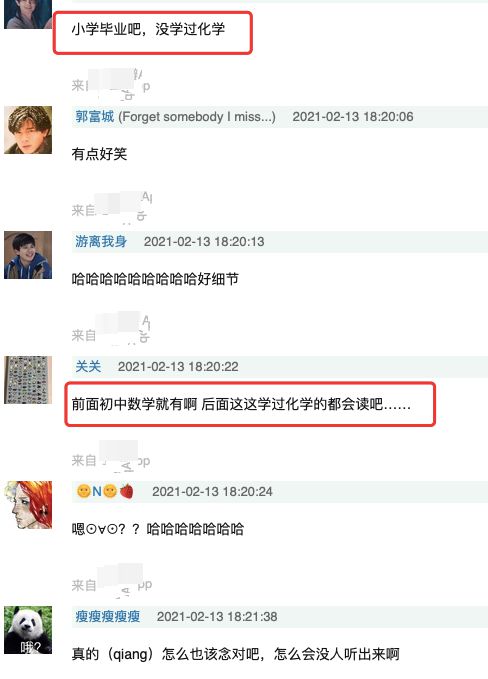Click timestamp 2021-02-13 18:21:38
The image size is (488, 679).
click(217, 616)
